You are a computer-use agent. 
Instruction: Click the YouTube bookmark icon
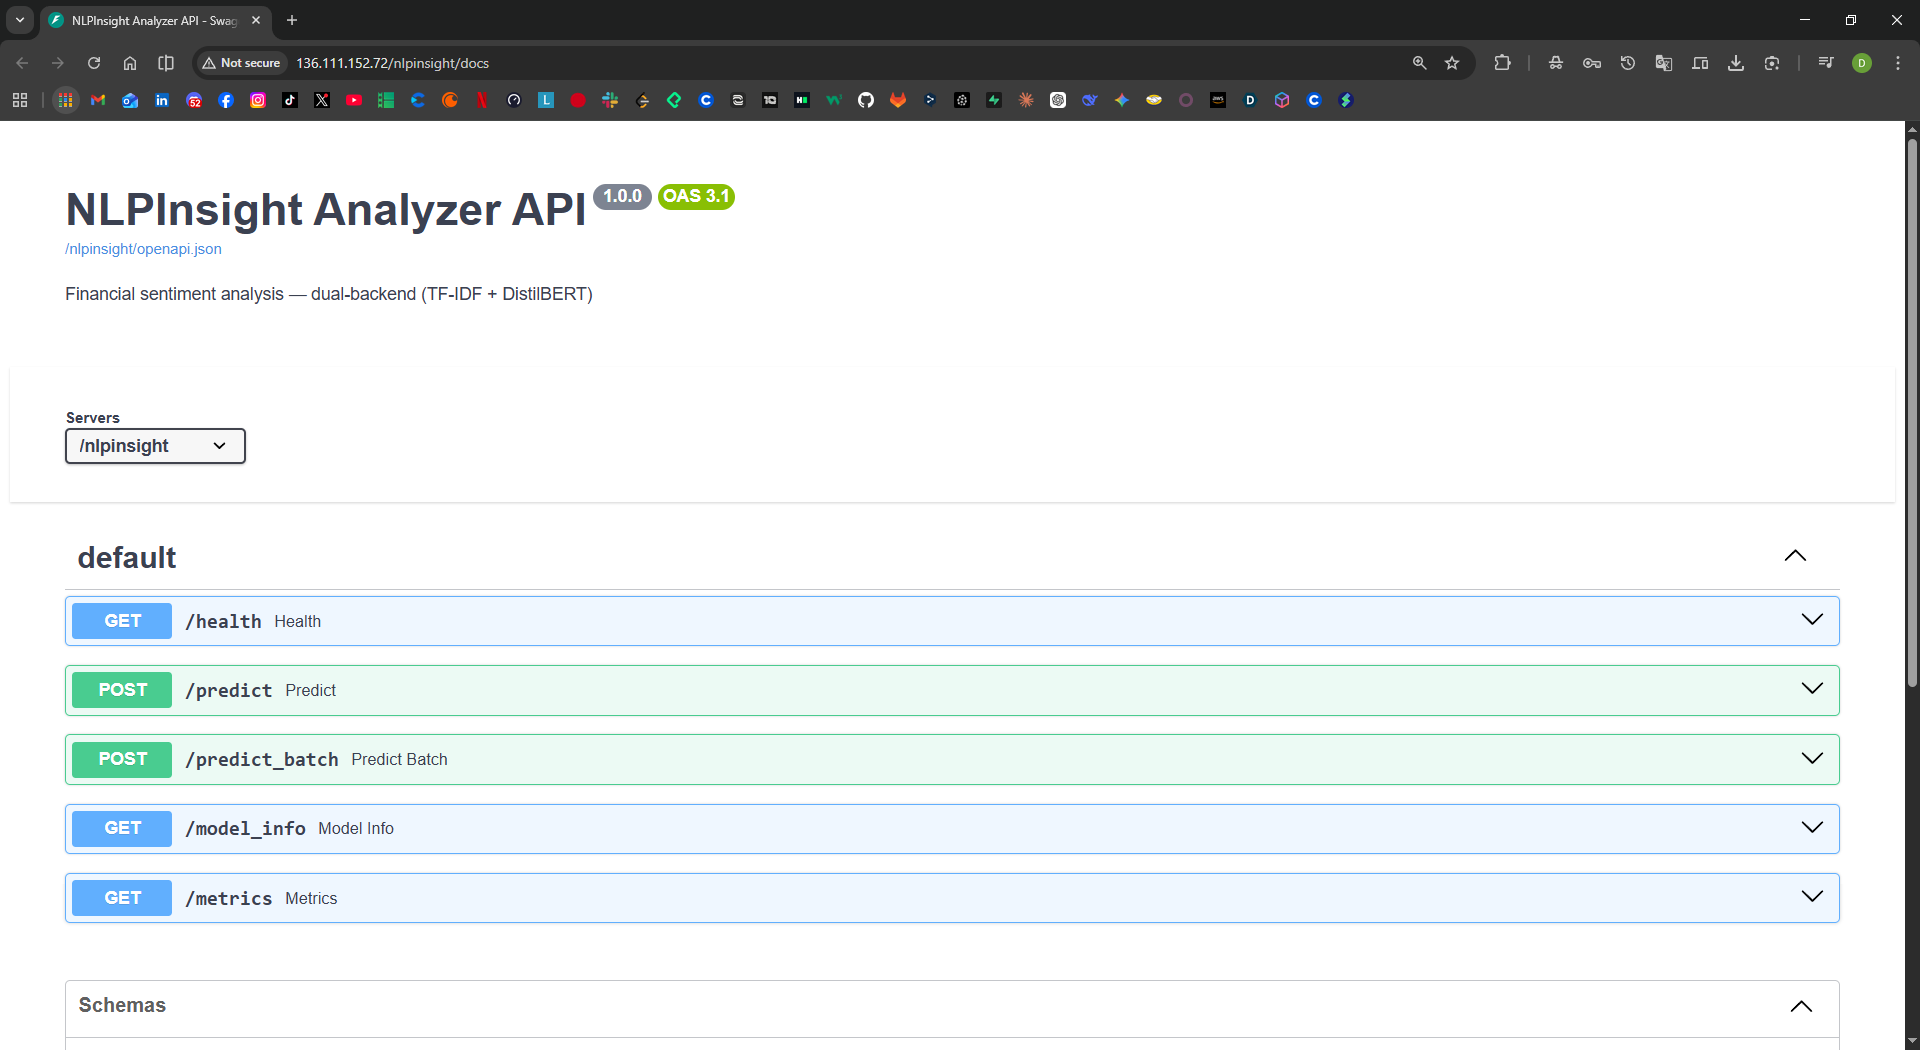pos(354,100)
